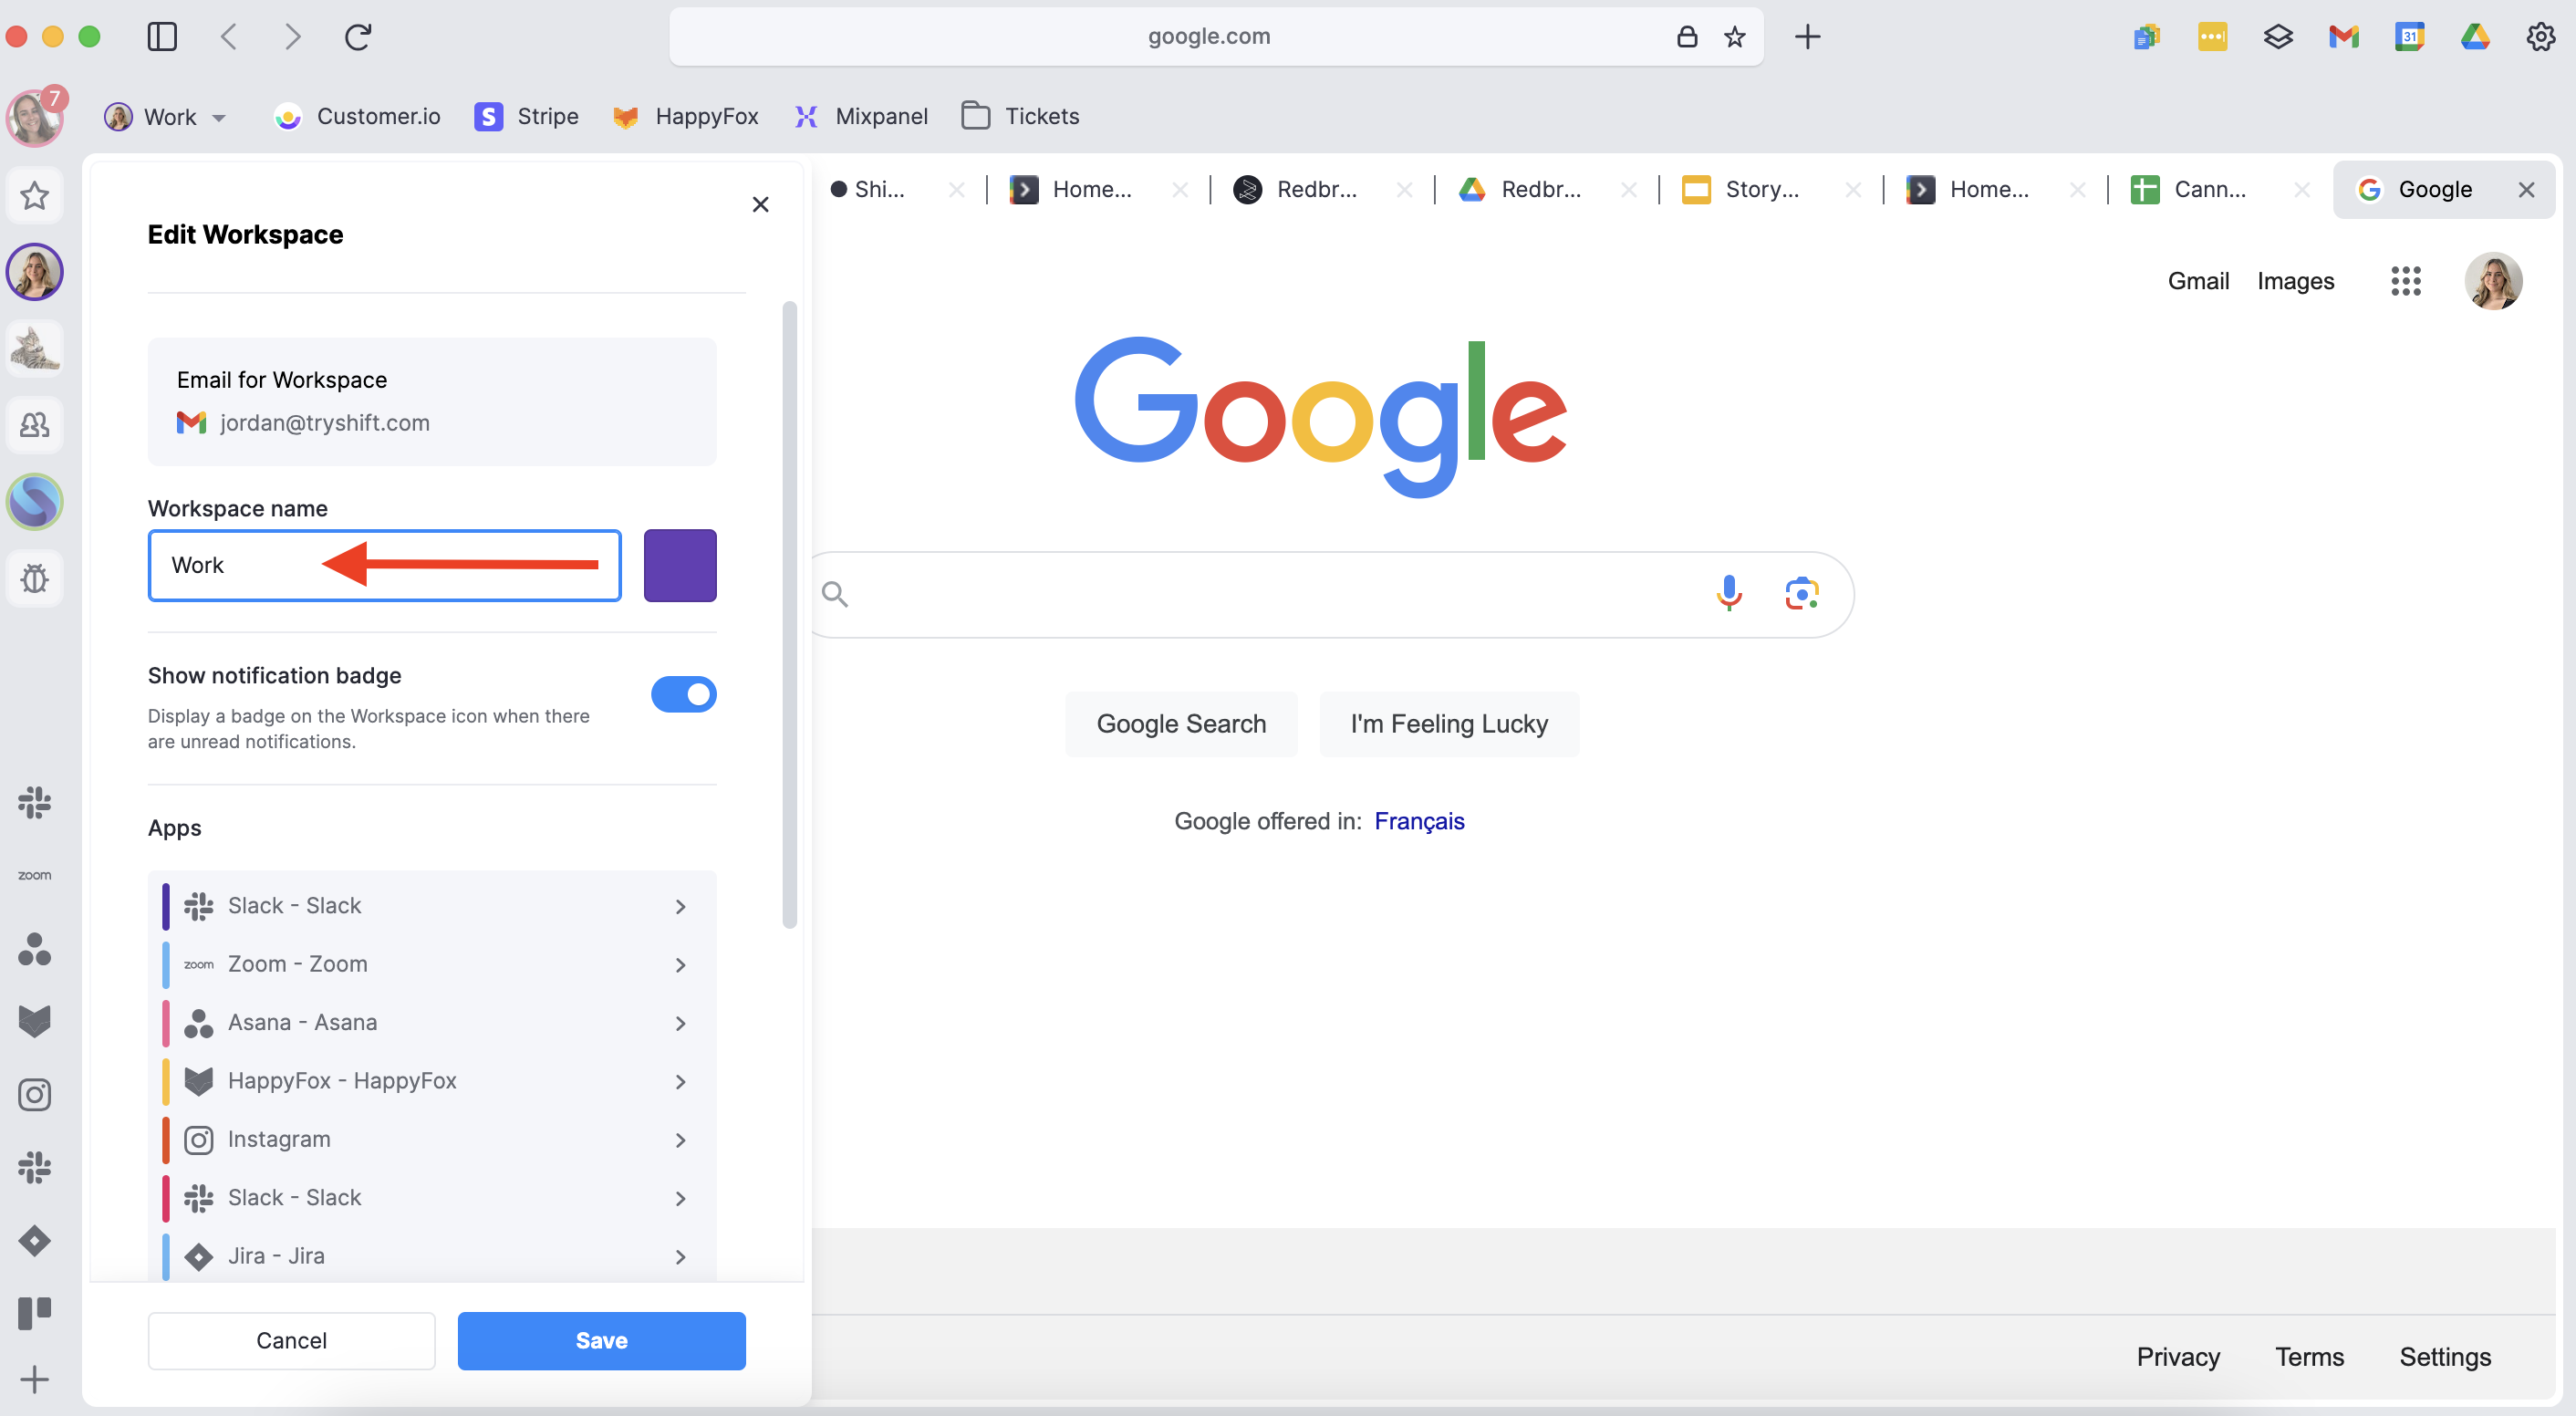This screenshot has height=1416, width=2576.
Task: Toggle Show notification badge switch
Action: (684, 694)
